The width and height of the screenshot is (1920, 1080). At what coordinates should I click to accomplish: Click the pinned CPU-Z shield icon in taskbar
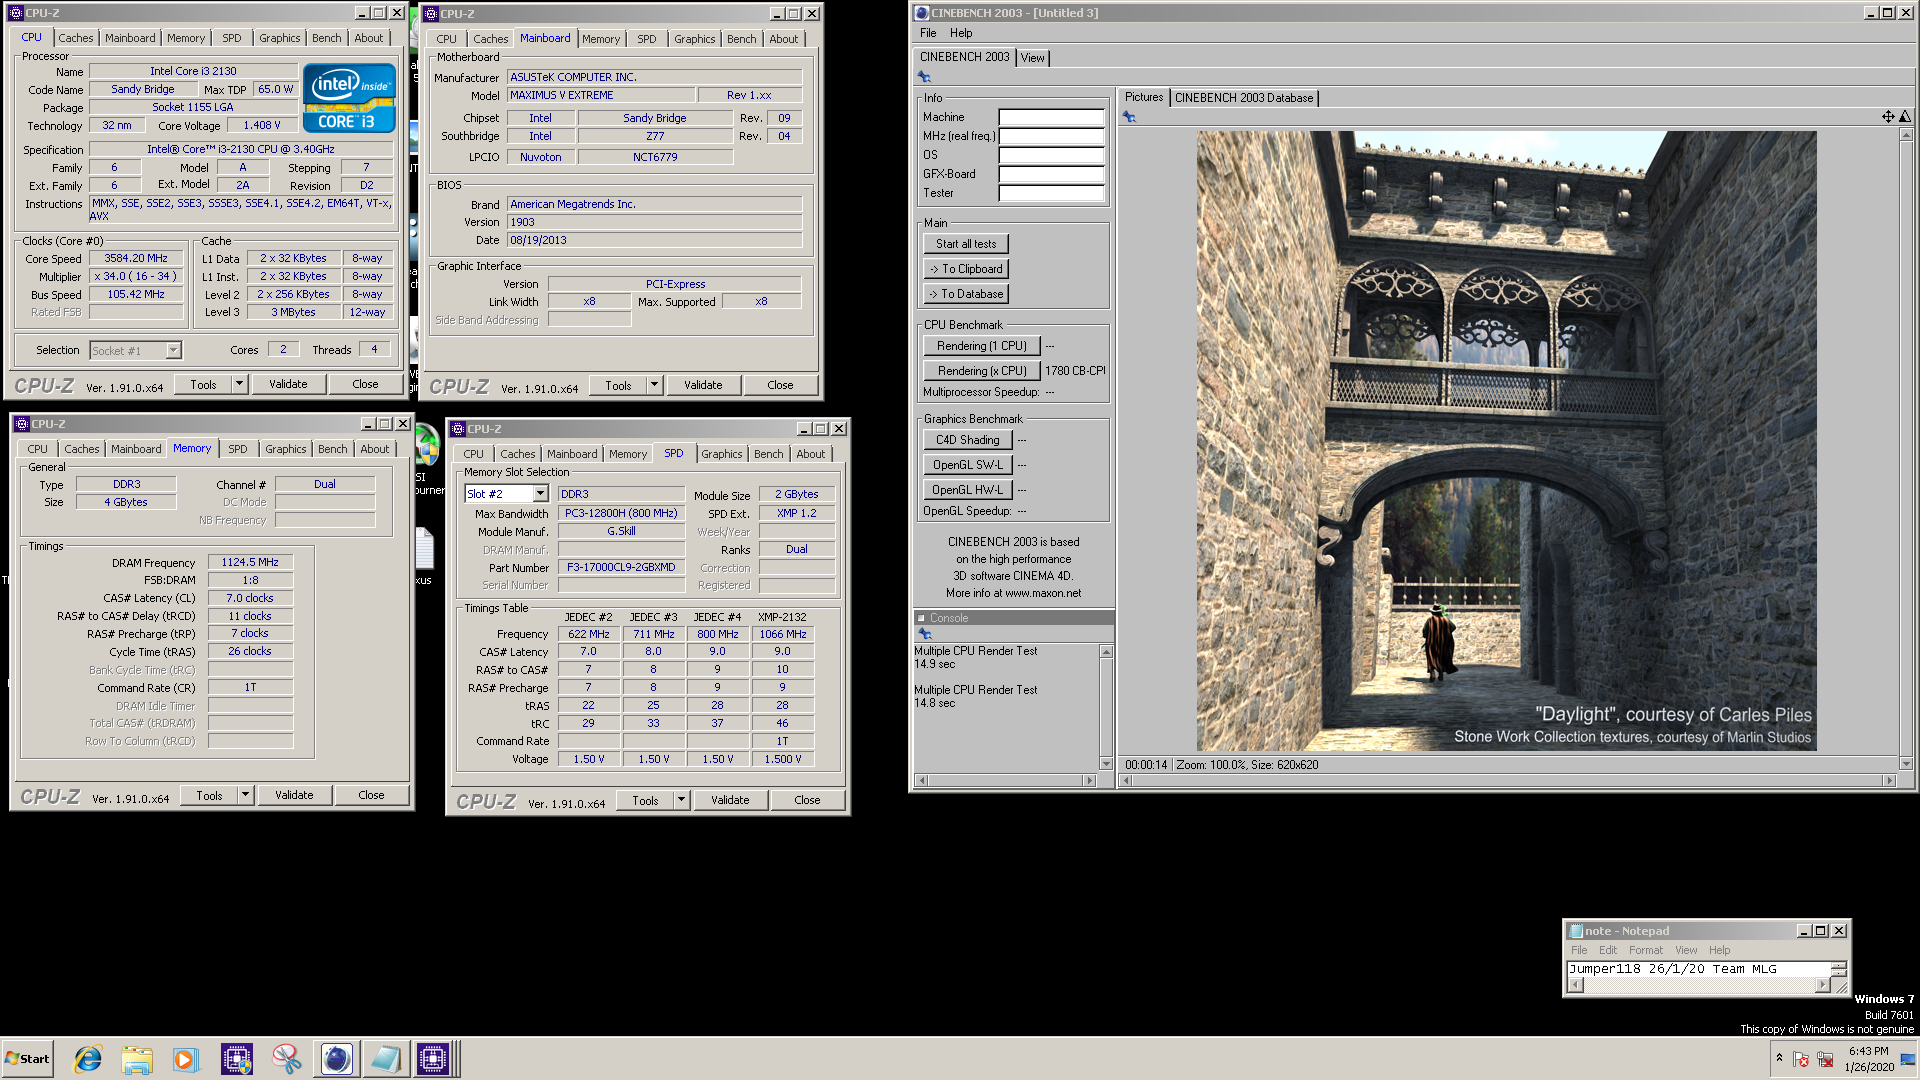(237, 1059)
